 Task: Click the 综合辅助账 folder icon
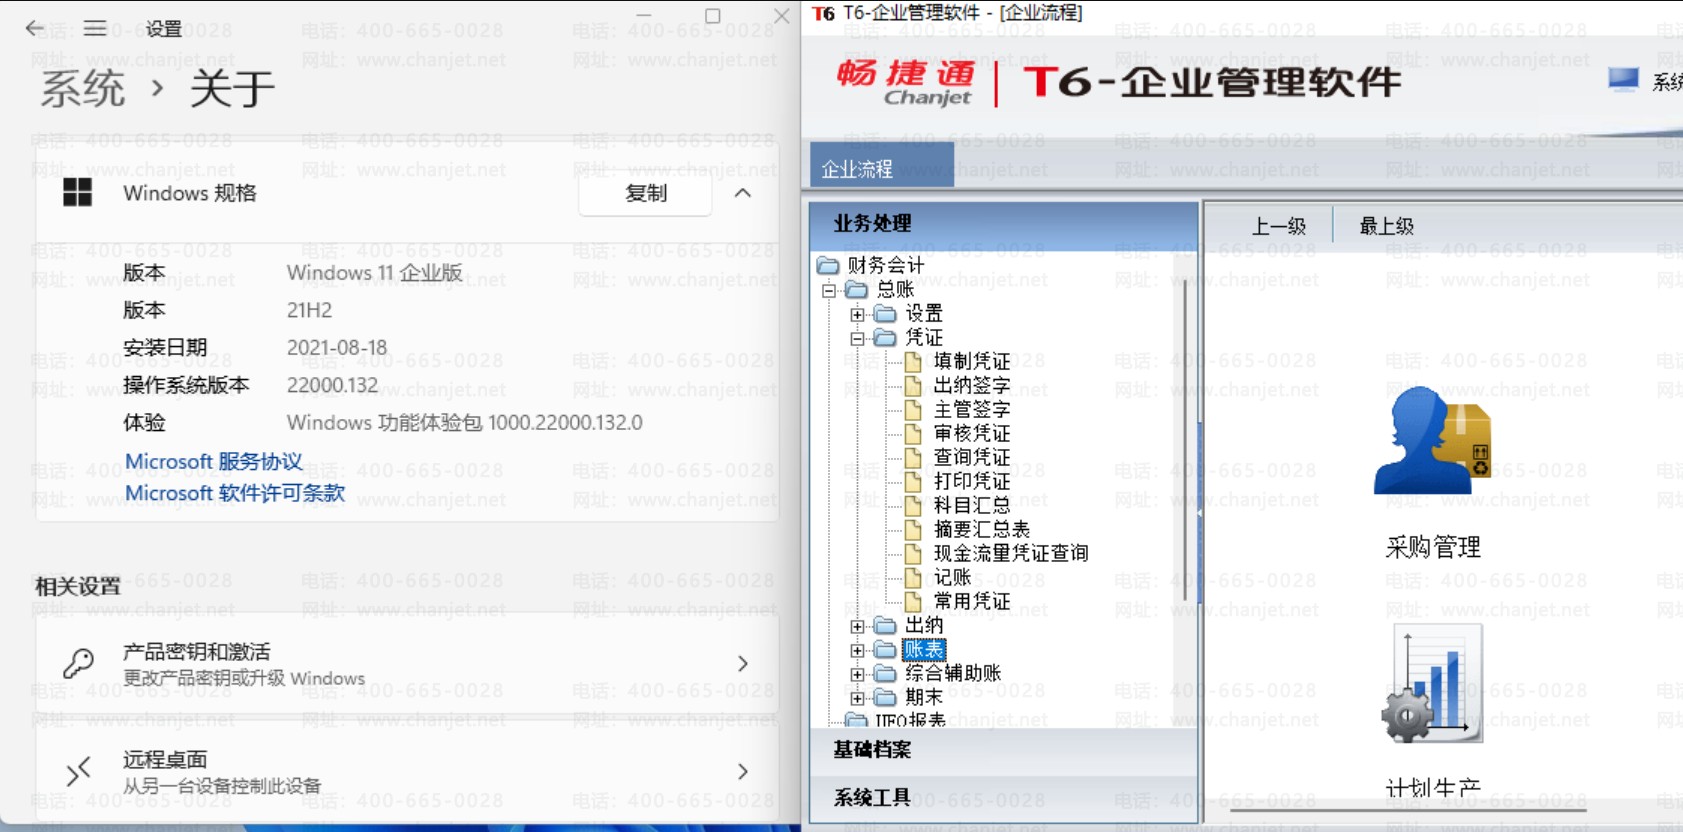click(884, 673)
